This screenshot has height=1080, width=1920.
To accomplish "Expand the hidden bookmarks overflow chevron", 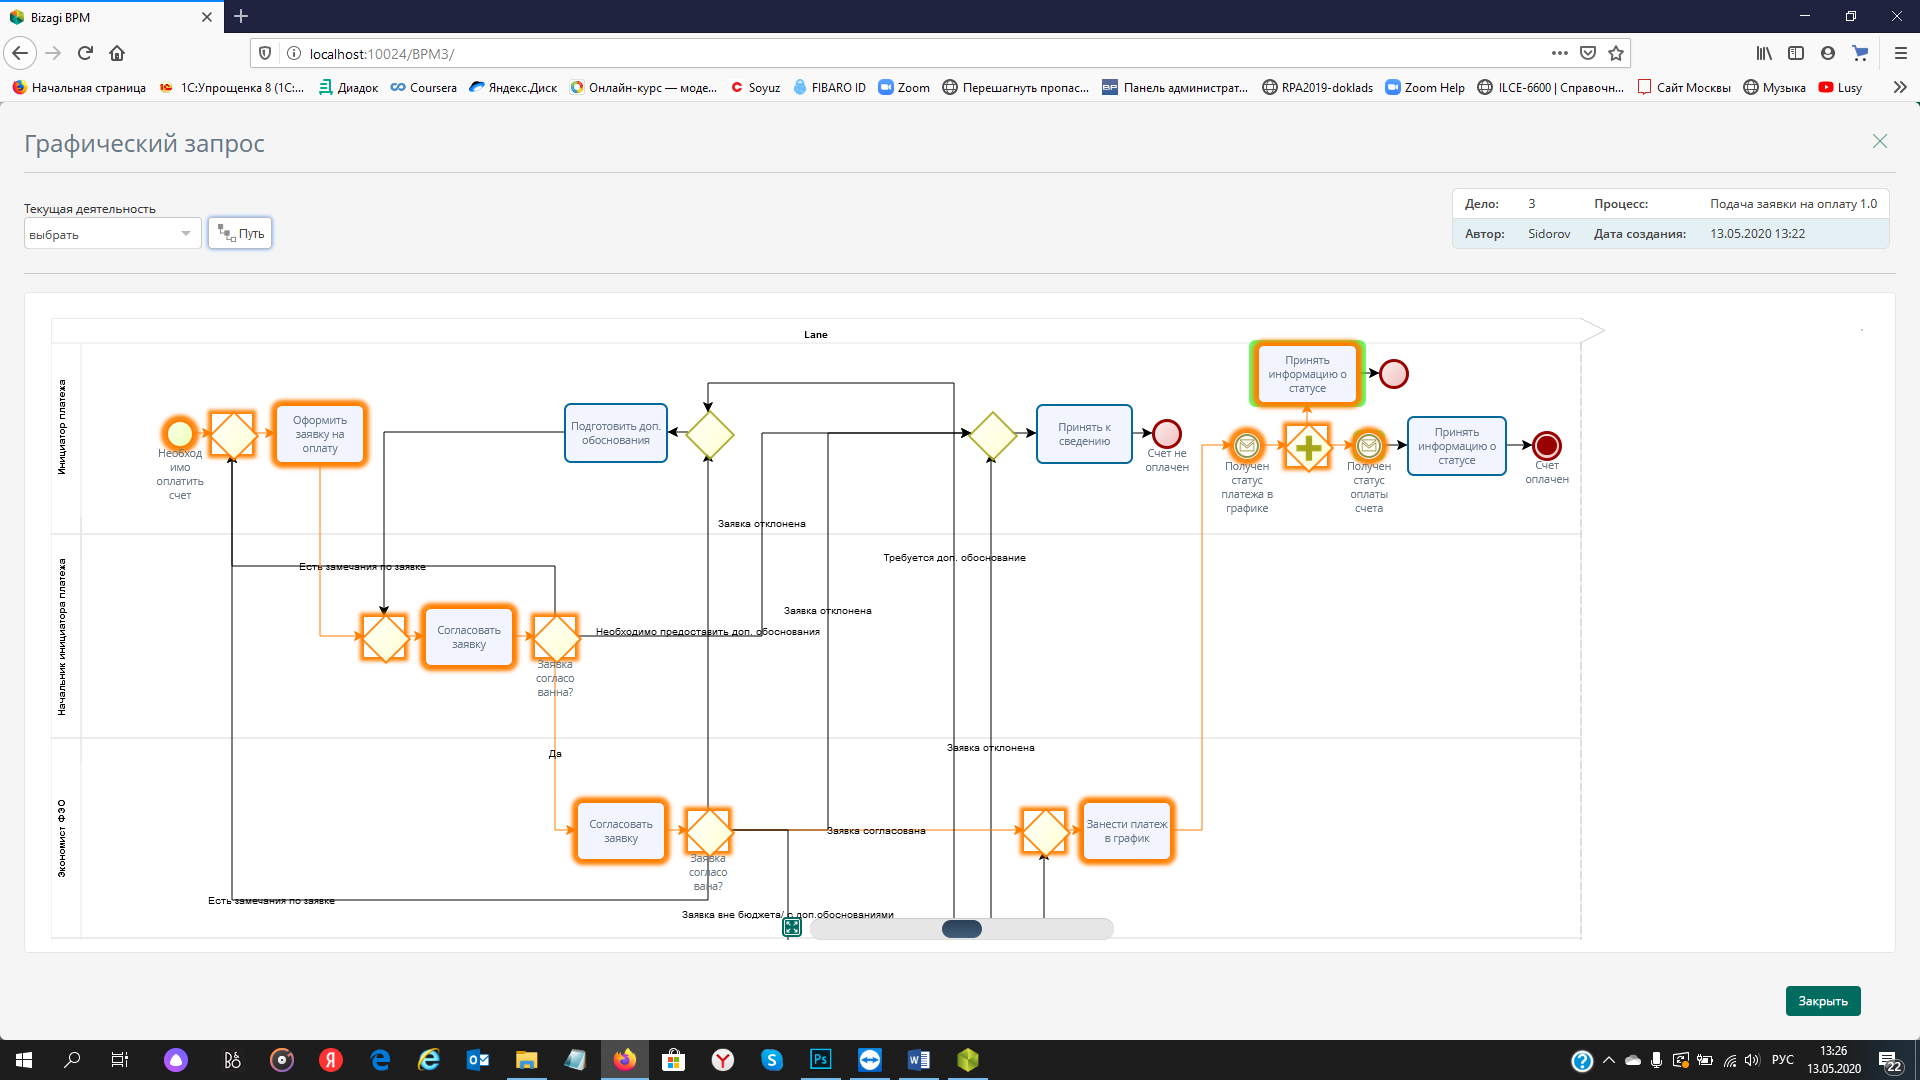I will [x=1899, y=87].
